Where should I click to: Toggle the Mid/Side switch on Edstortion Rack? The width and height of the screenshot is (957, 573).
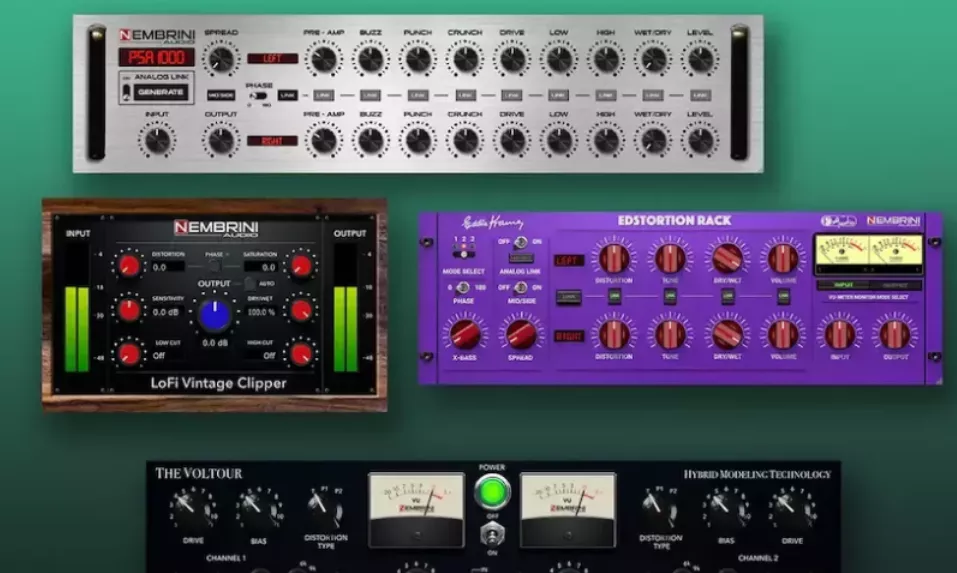pyautogui.click(x=520, y=287)
